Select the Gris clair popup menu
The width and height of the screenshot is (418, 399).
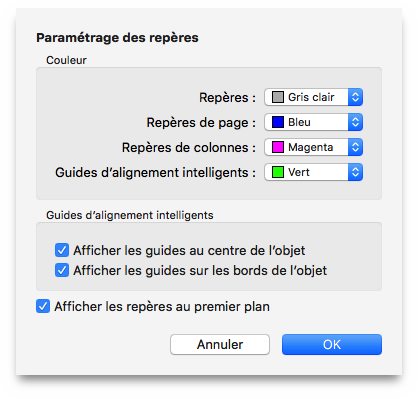pyautogui.click(x=313, y=97)
